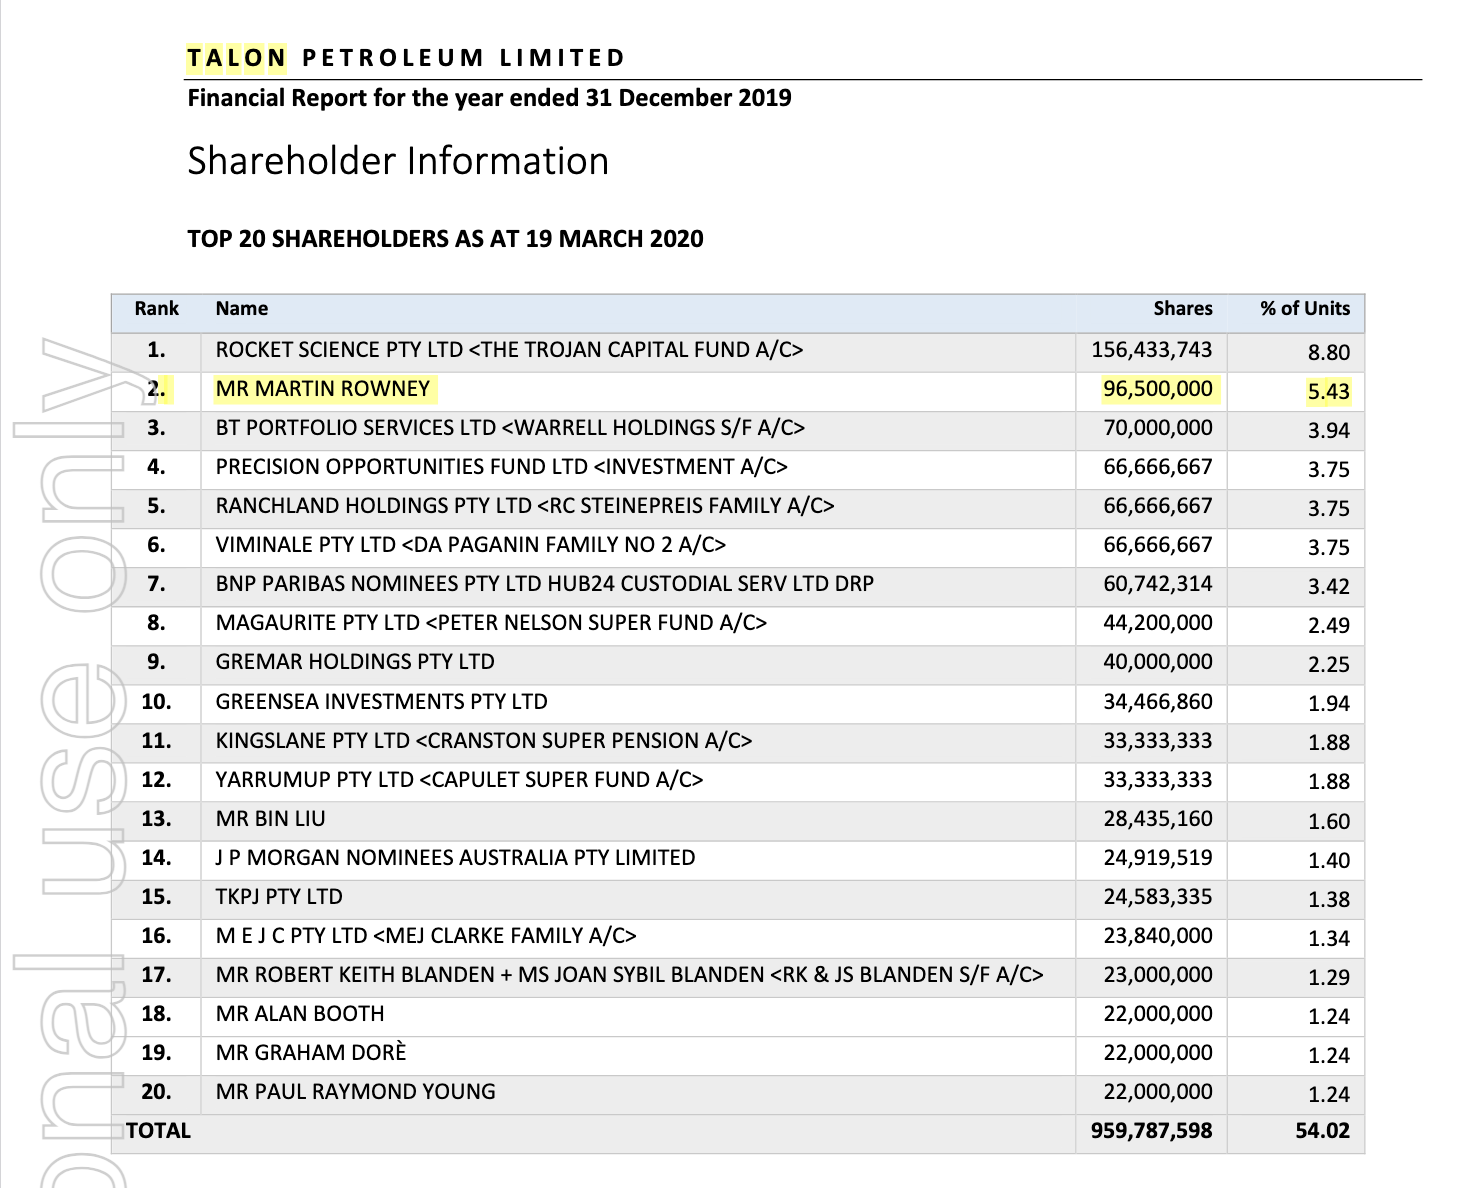
Task: Click shares value 70,000,000
Action: [1158, 428]
